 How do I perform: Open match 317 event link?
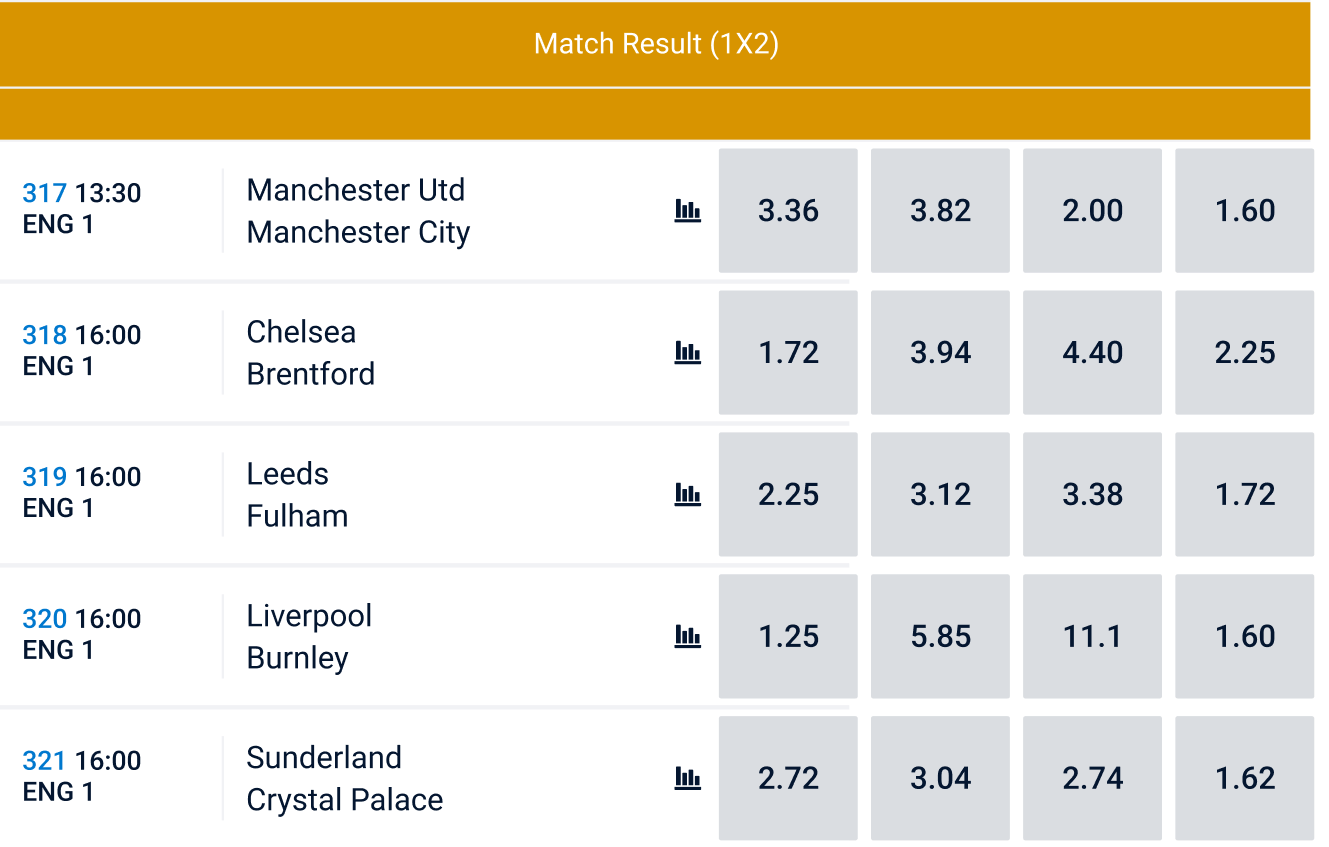[45, 193]
